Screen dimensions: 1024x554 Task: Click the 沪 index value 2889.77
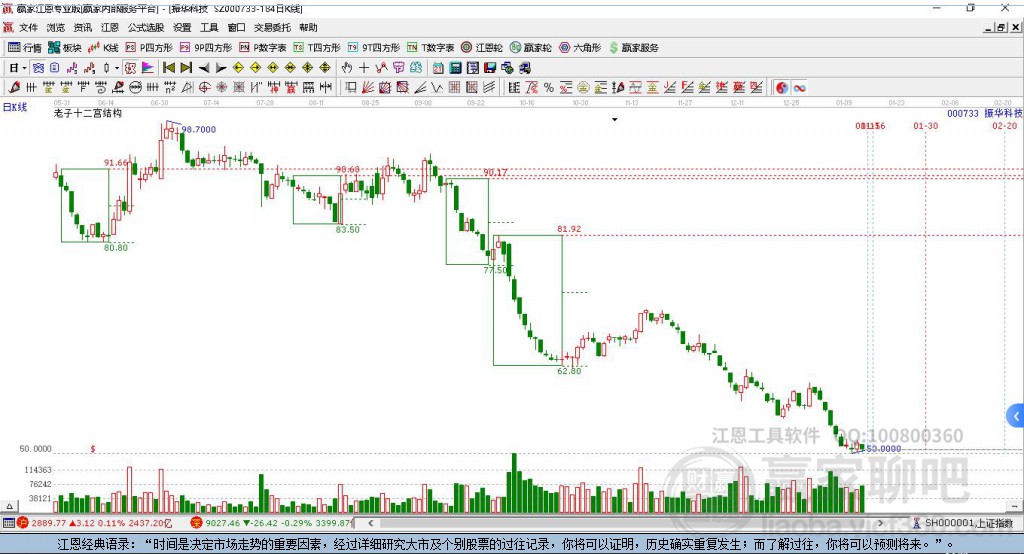click(x=49, y=523)
